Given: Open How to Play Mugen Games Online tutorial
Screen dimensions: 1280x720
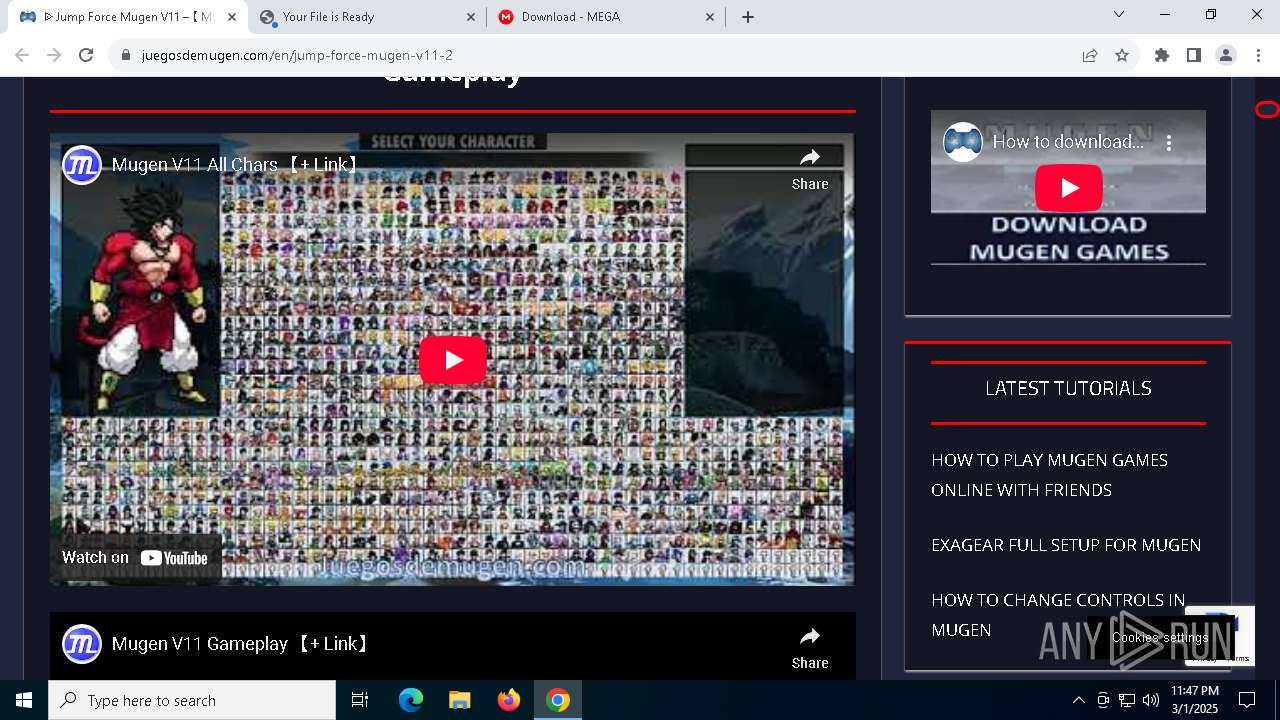Looking at the screenshot, I should click(1049, 475).
